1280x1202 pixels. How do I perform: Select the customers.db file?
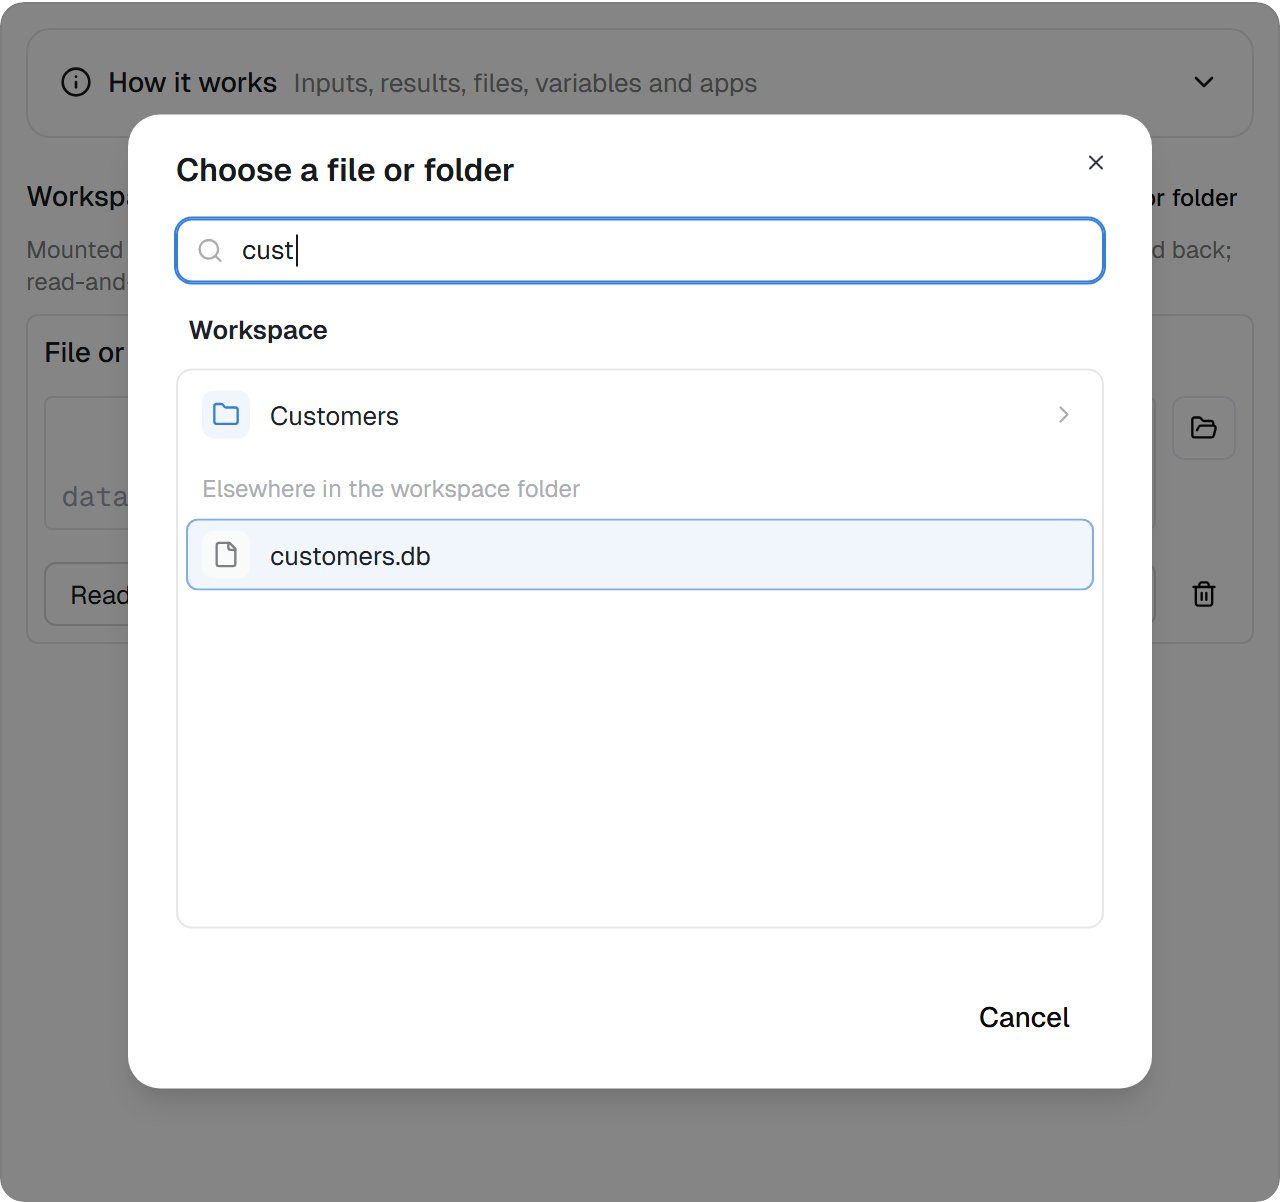(640, 555)
